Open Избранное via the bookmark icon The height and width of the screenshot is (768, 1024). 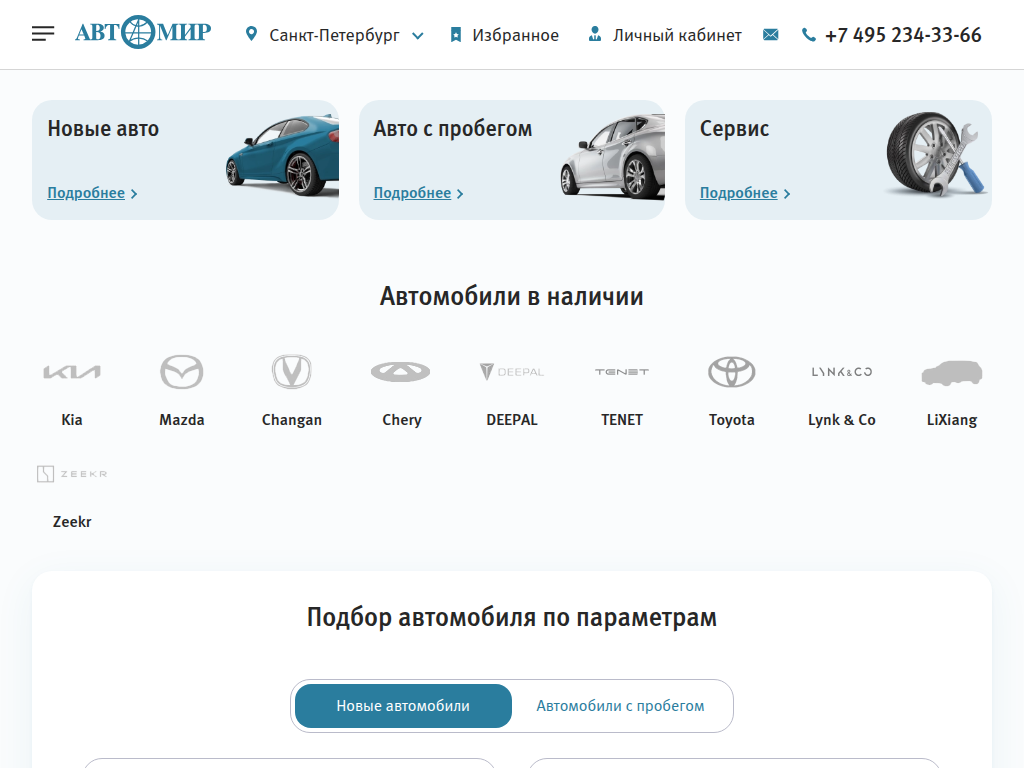click(455, 34)
